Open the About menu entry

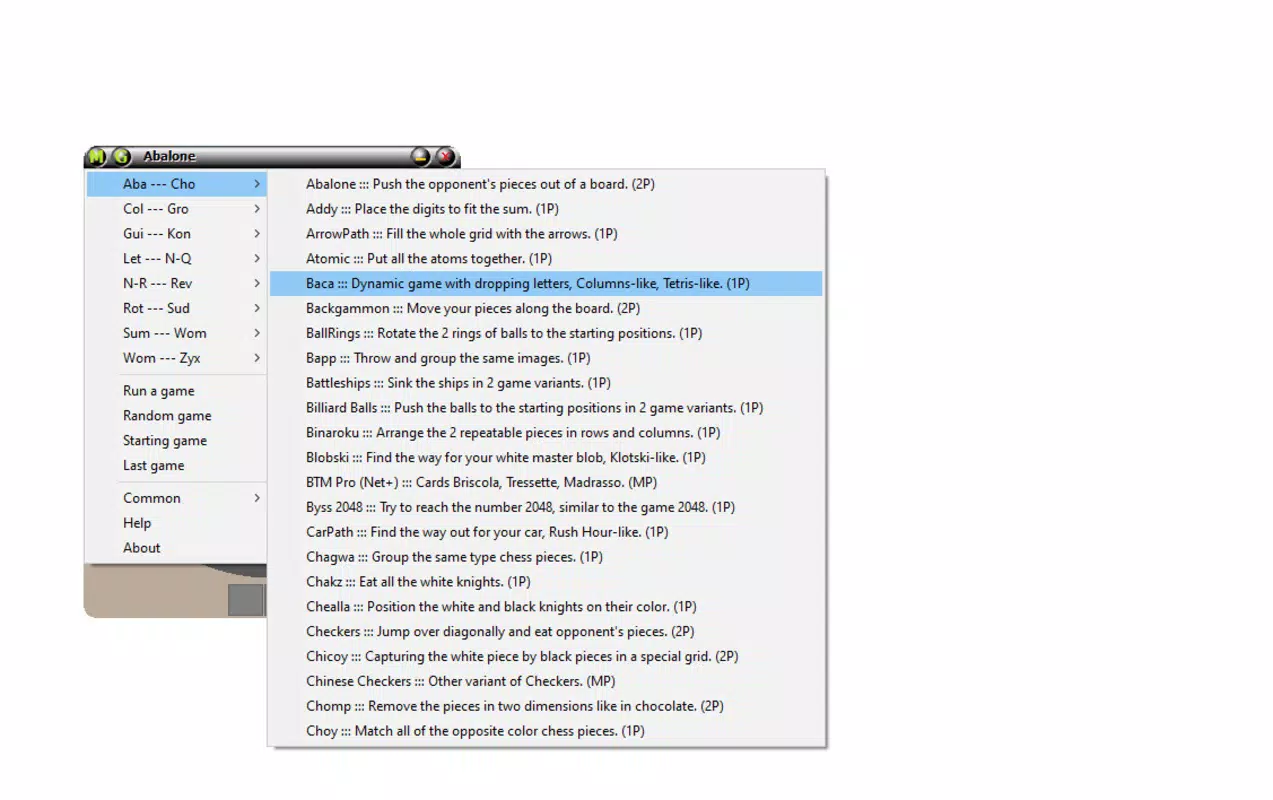[x=177, y=548]
